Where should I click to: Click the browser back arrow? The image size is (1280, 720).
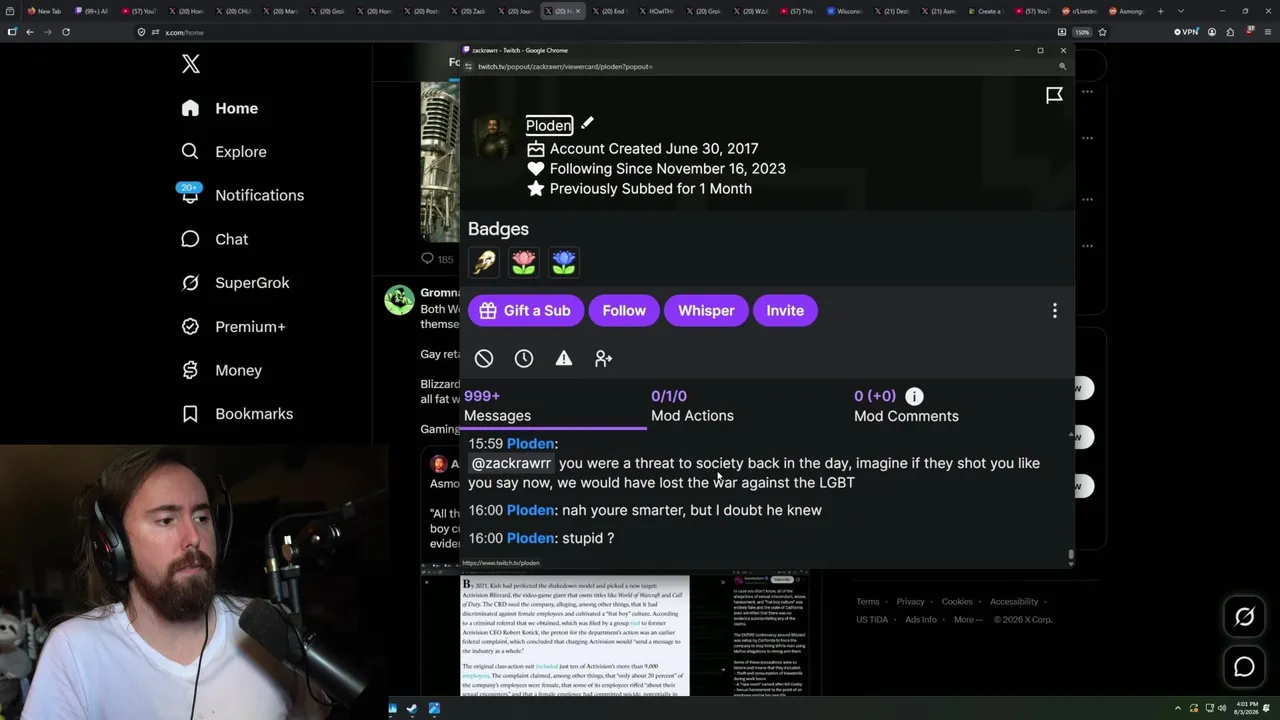(30, 32)
